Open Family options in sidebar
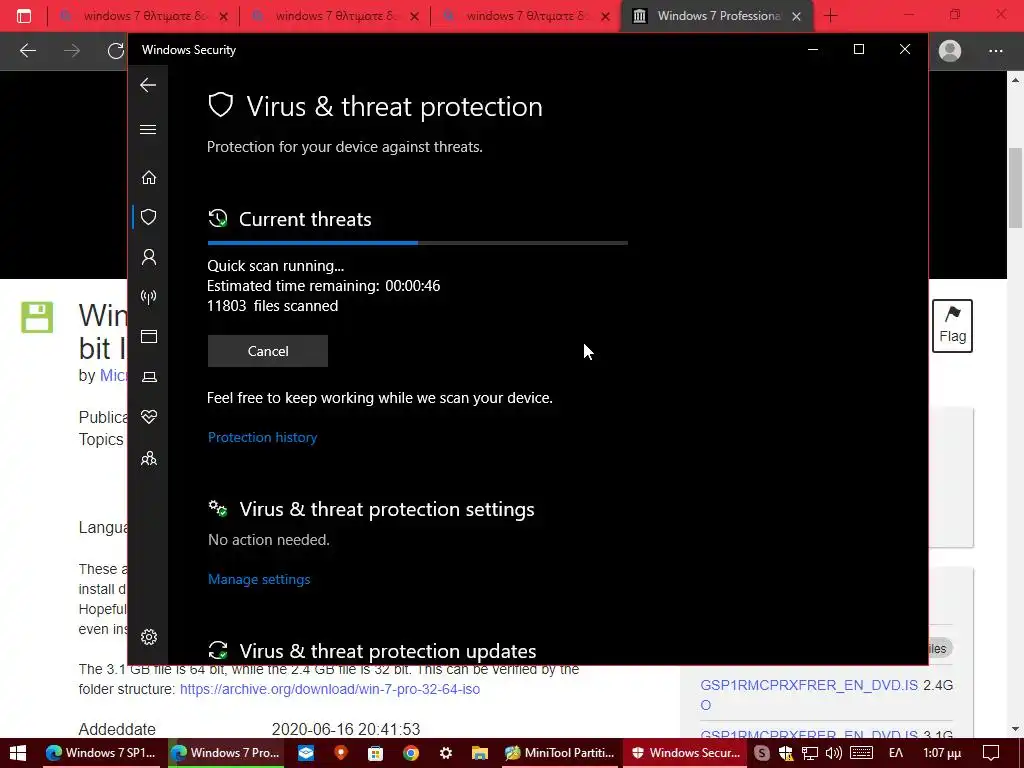This screenshot has height=768, width=1024. (x=149, y=458)
